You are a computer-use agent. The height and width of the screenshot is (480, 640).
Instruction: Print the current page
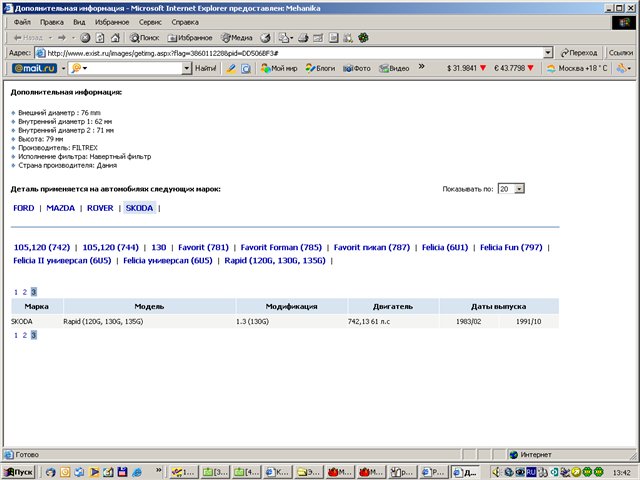[x=303, y=38]
